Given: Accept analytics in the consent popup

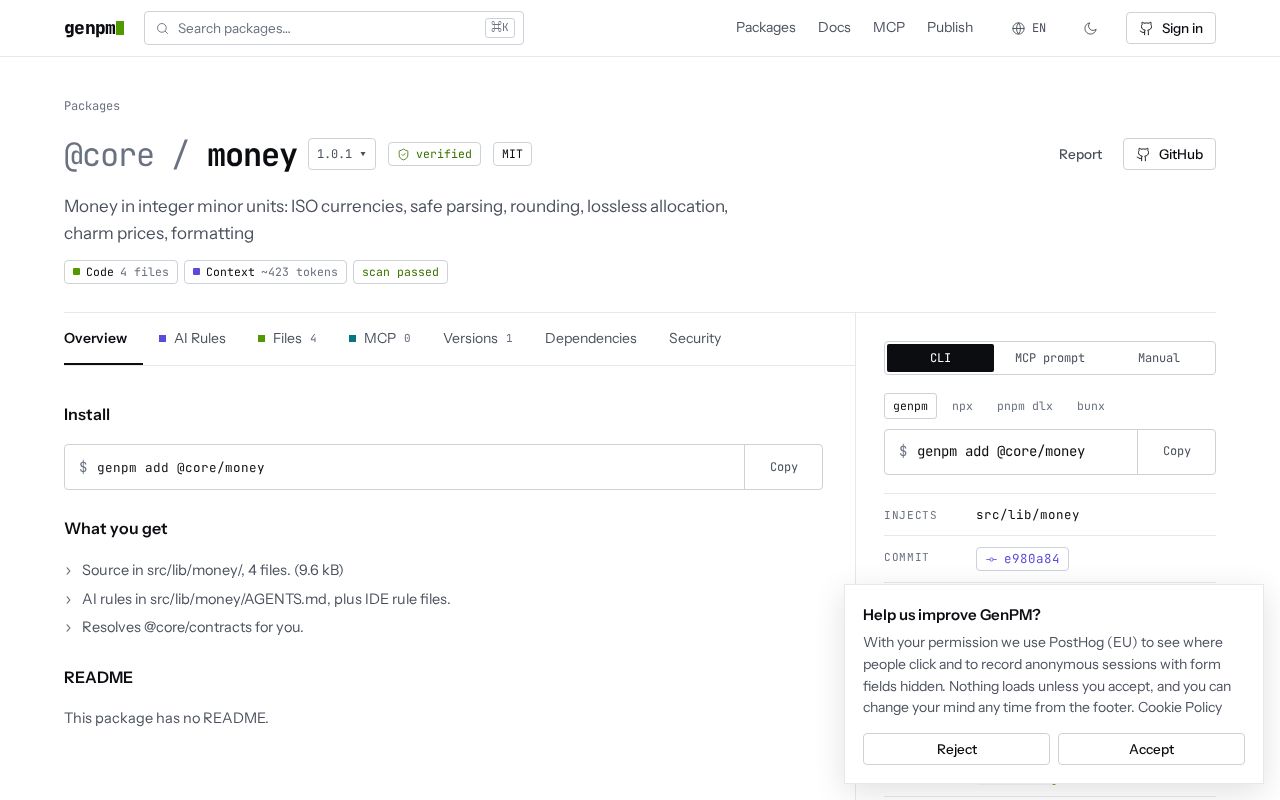Looking at the screenshot, I should pyautogui.click(x=1151, y=749).
